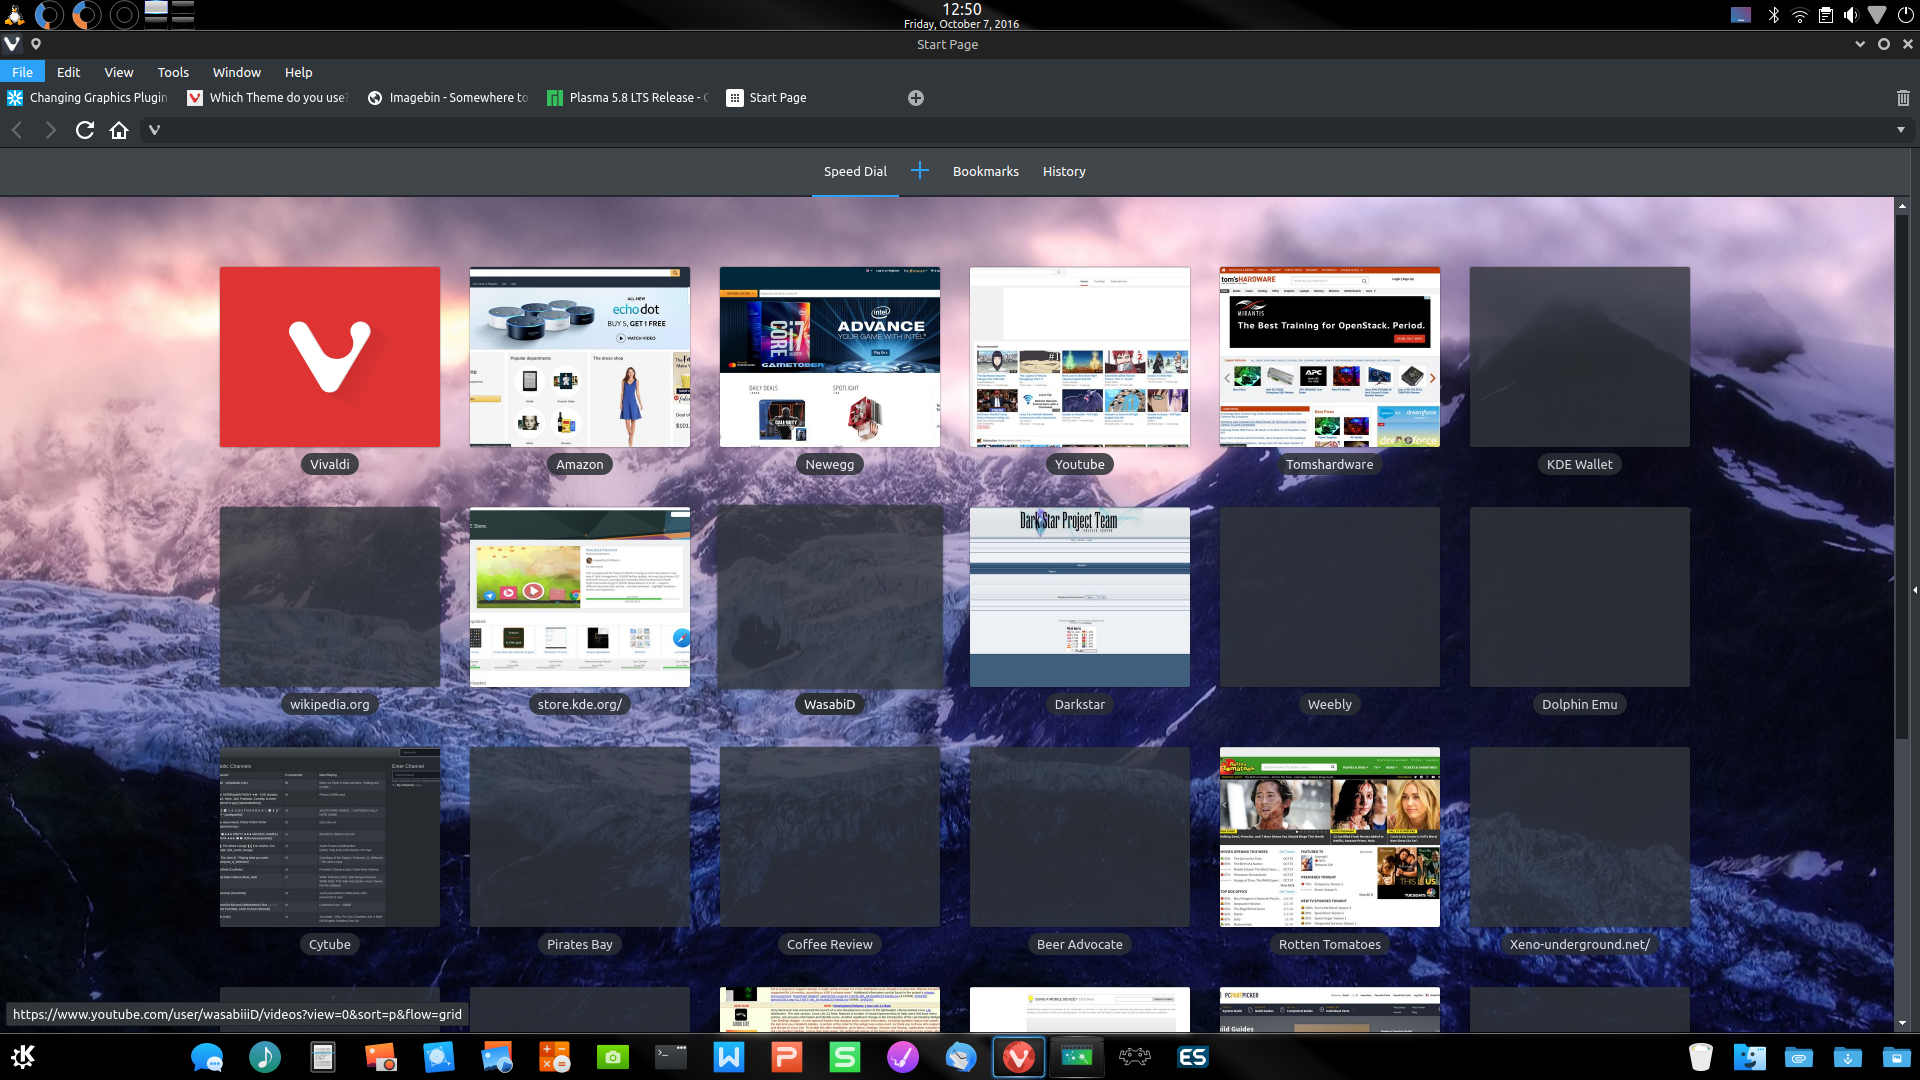1920x1080 pixels.
Task: Open the Vivaldi dock icon
Action: pos(1019,1057)
